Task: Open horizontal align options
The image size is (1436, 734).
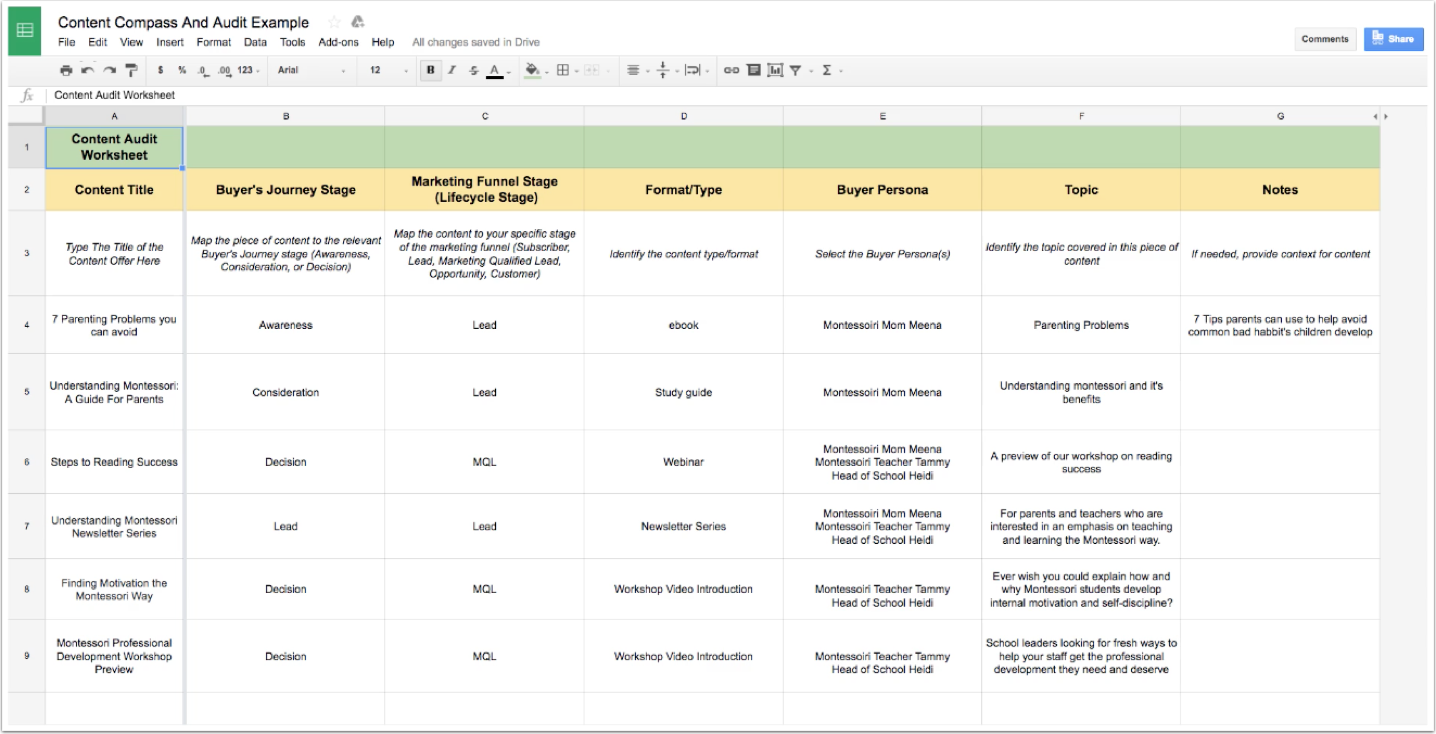Action: click(x=635, y=70)
